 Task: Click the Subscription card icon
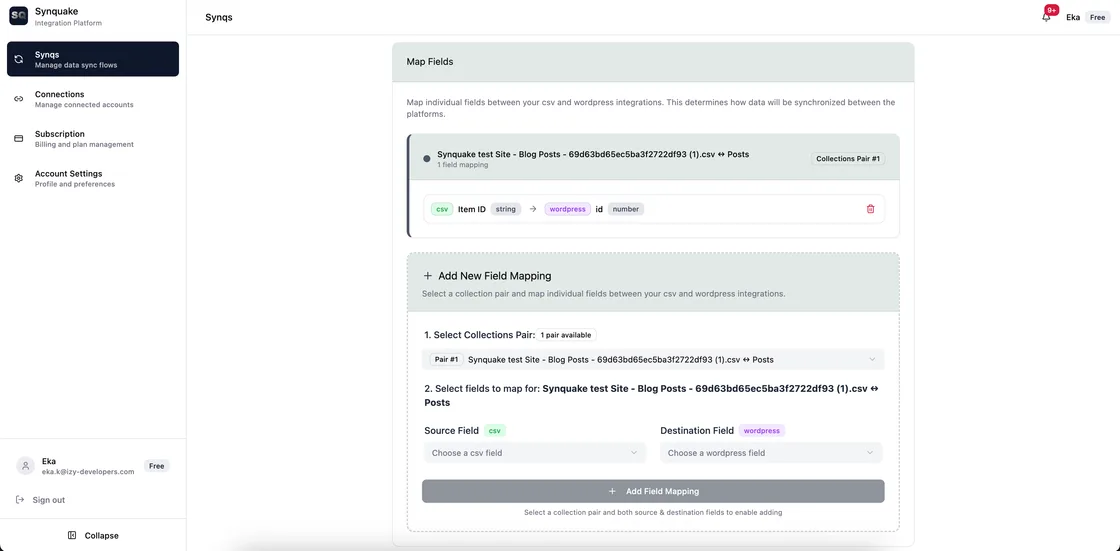point(19,139)
